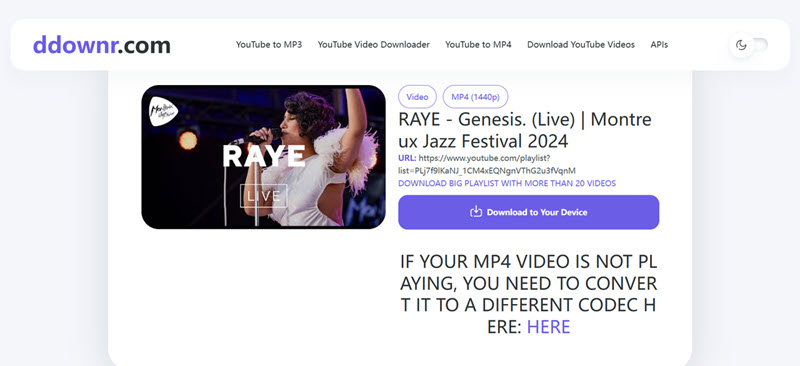Click the RAYE - Genesis. (Live) video title
This screenshot has width=800, height=366.
(525, 130)
